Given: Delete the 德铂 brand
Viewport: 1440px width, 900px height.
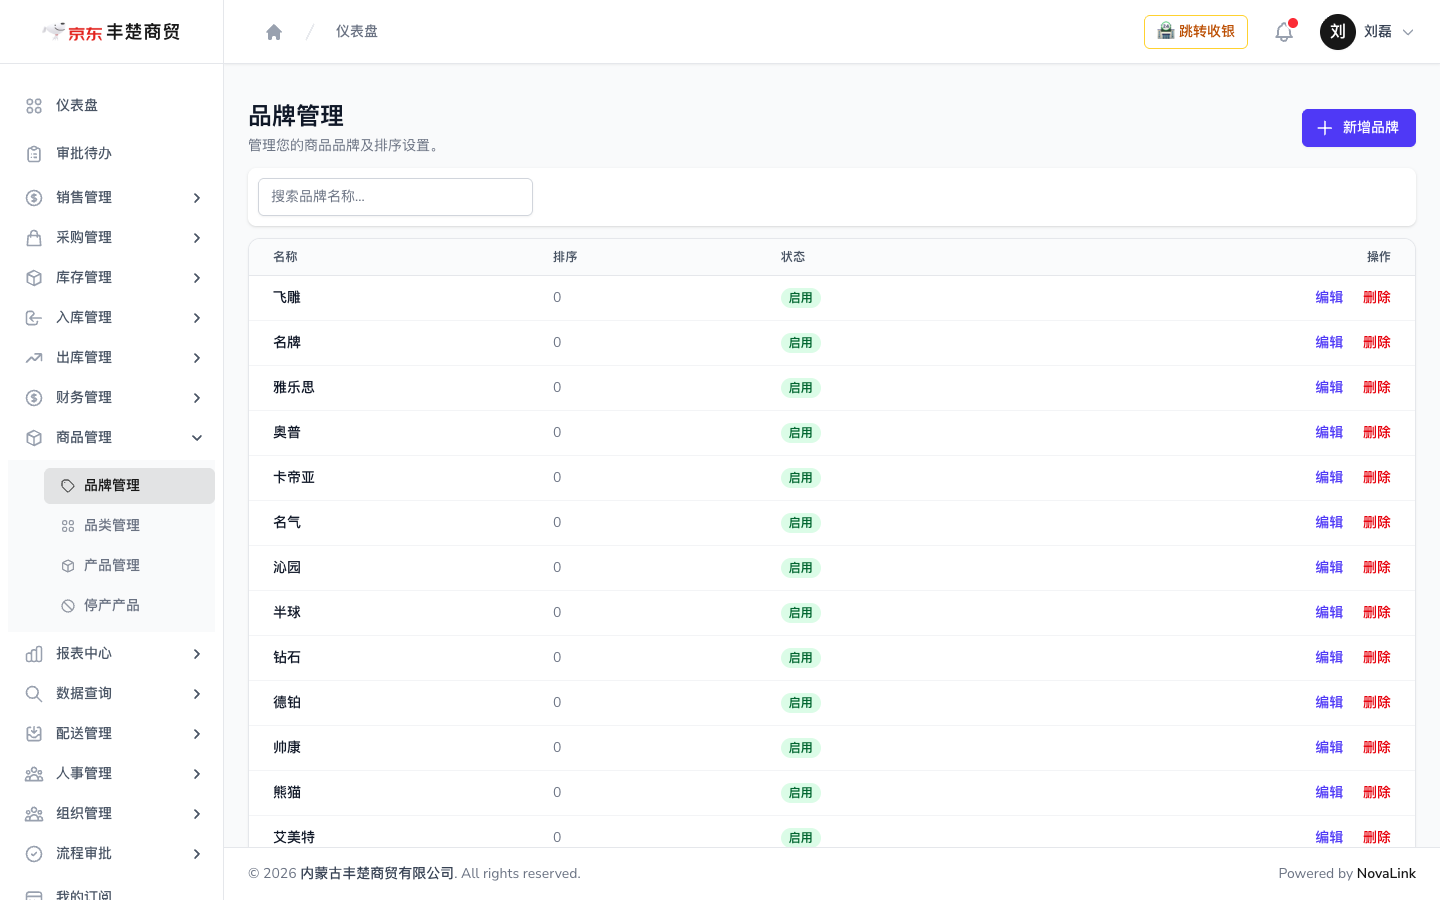Looking at the screenshot, I should [x=1377, y=703].
